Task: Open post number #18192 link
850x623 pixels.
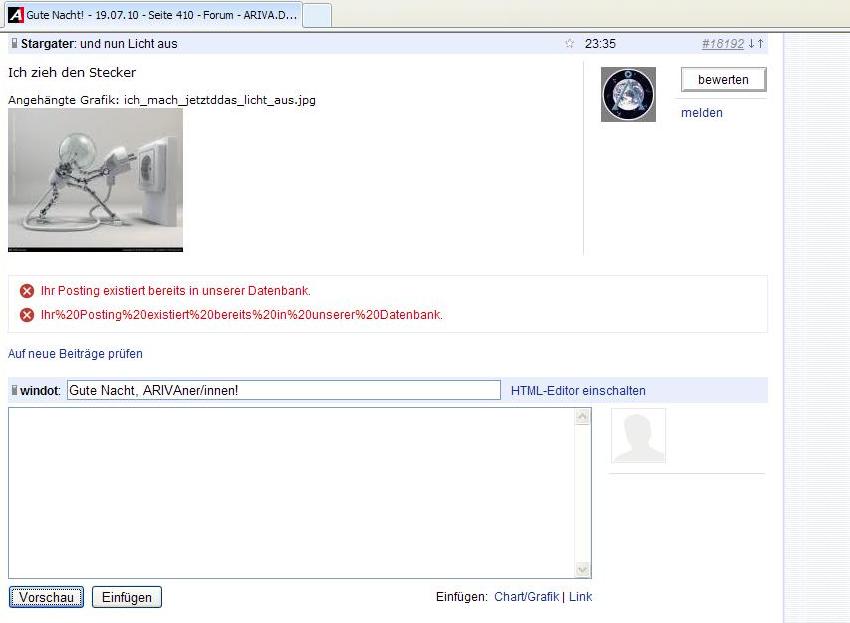Action: [722, 44]
